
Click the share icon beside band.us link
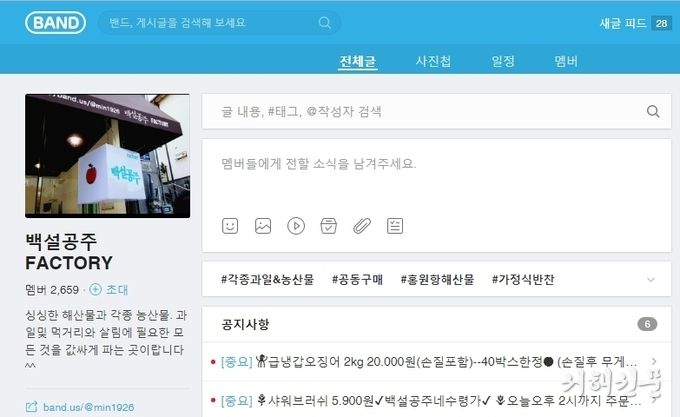click(31, 407)
